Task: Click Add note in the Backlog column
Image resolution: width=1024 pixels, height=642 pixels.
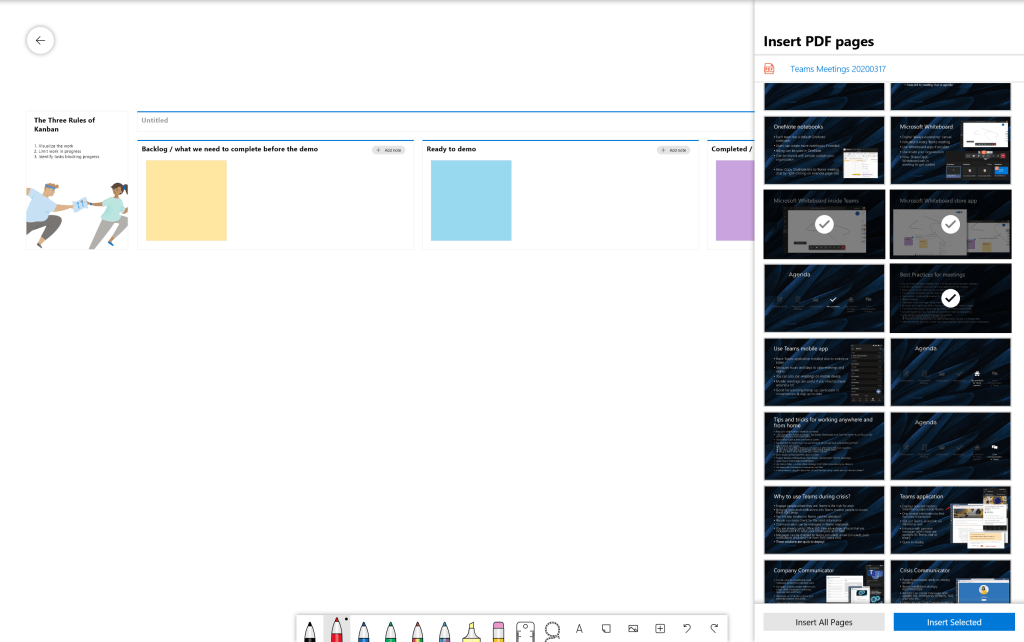Action: coord(388,150)
